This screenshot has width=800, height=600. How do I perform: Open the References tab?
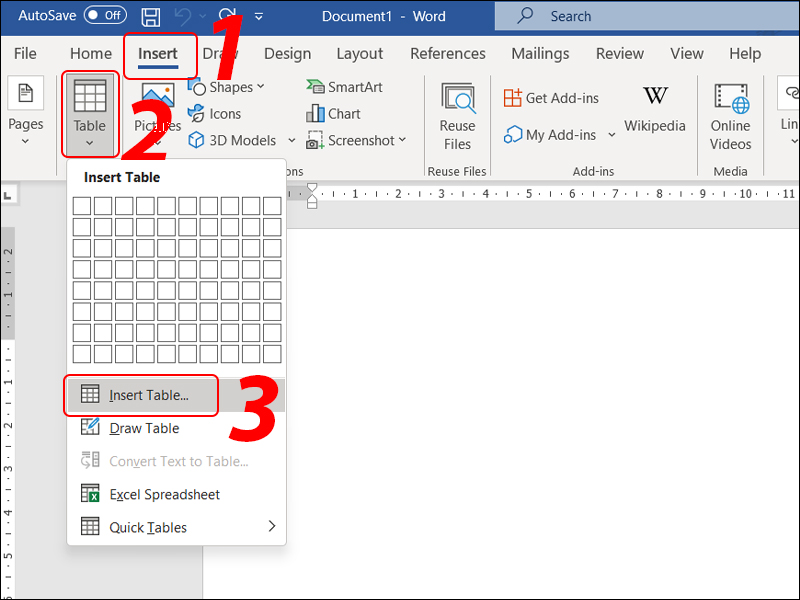[447, 54]
